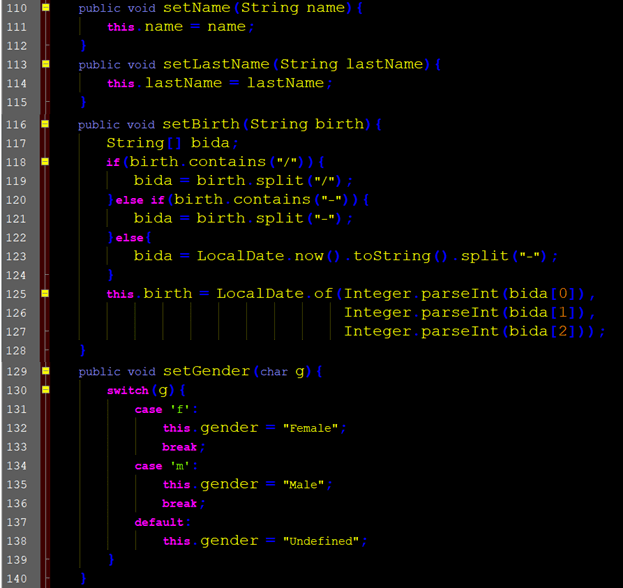
Task: Click birth.split("/") on line 119
Action: click(x=269, y=181)
